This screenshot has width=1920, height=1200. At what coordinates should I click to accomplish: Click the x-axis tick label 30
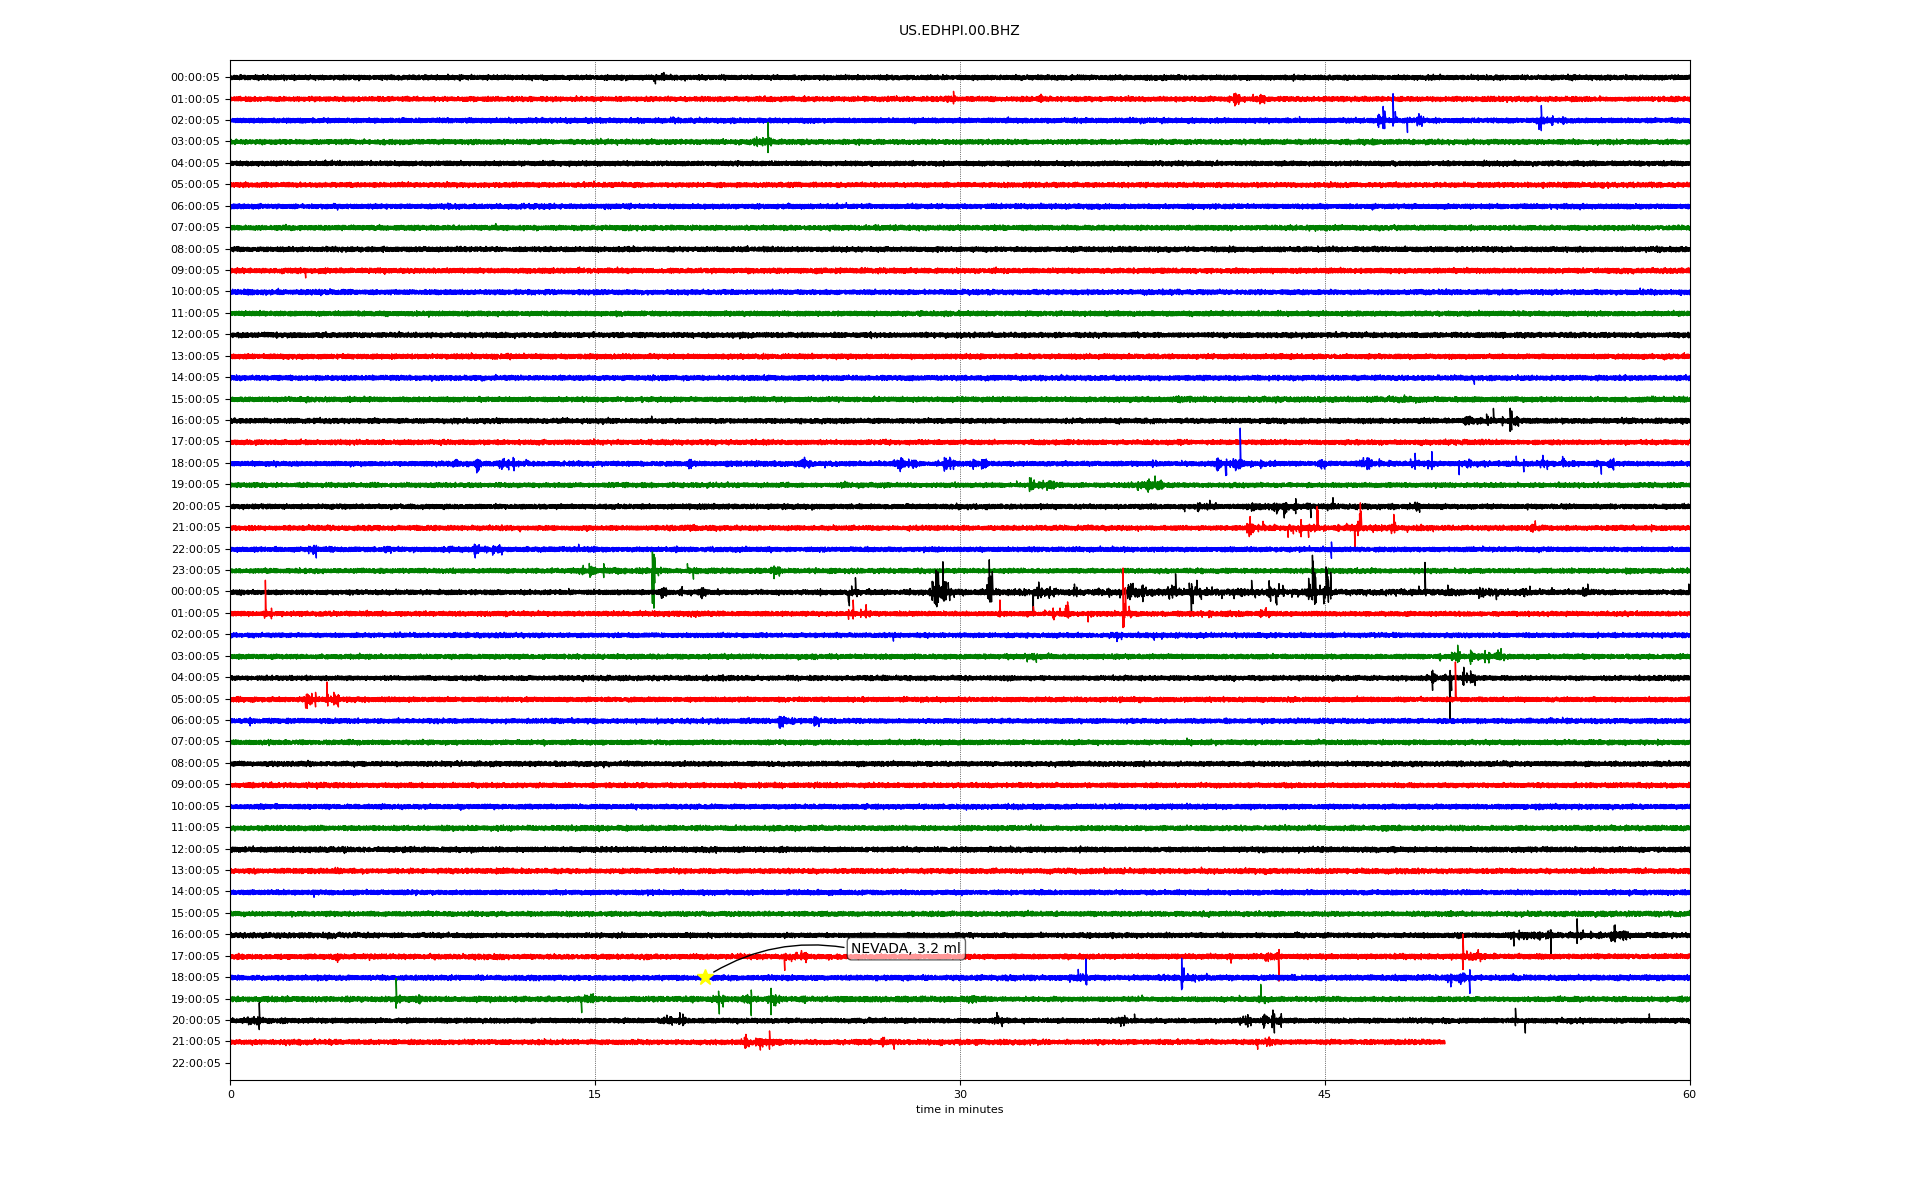960,1094
